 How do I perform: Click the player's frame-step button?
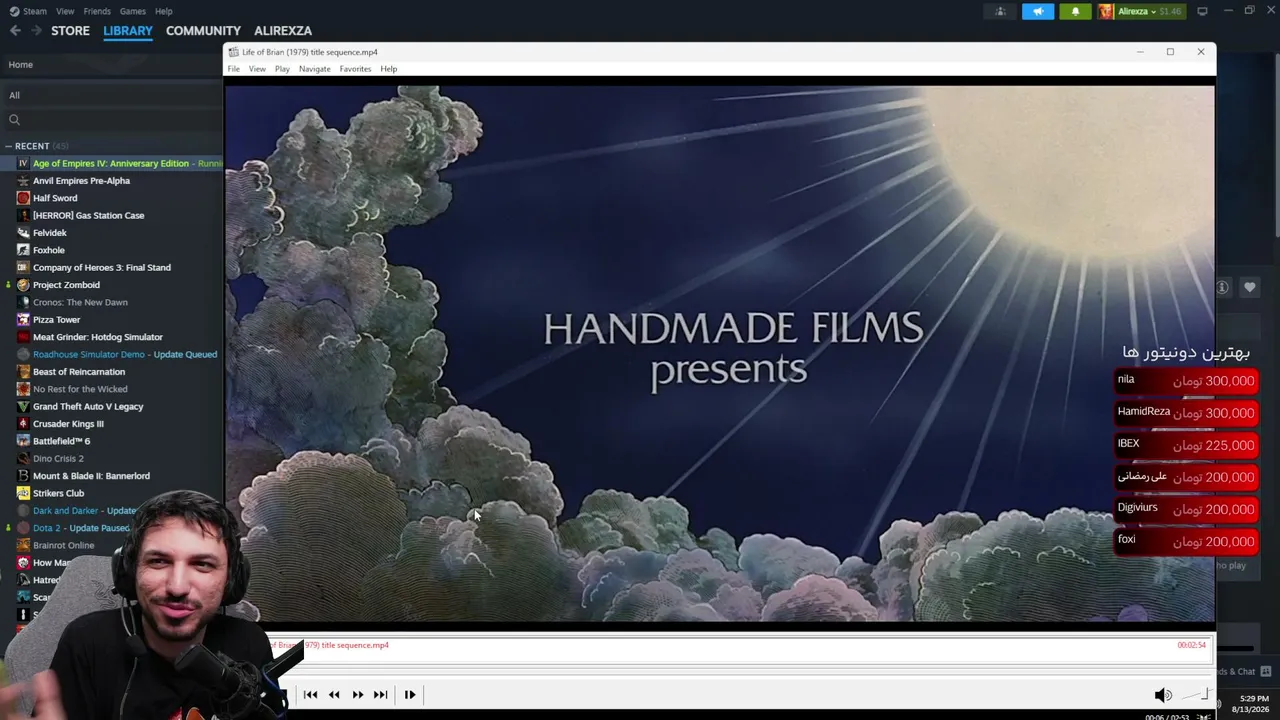pos(410,695)
